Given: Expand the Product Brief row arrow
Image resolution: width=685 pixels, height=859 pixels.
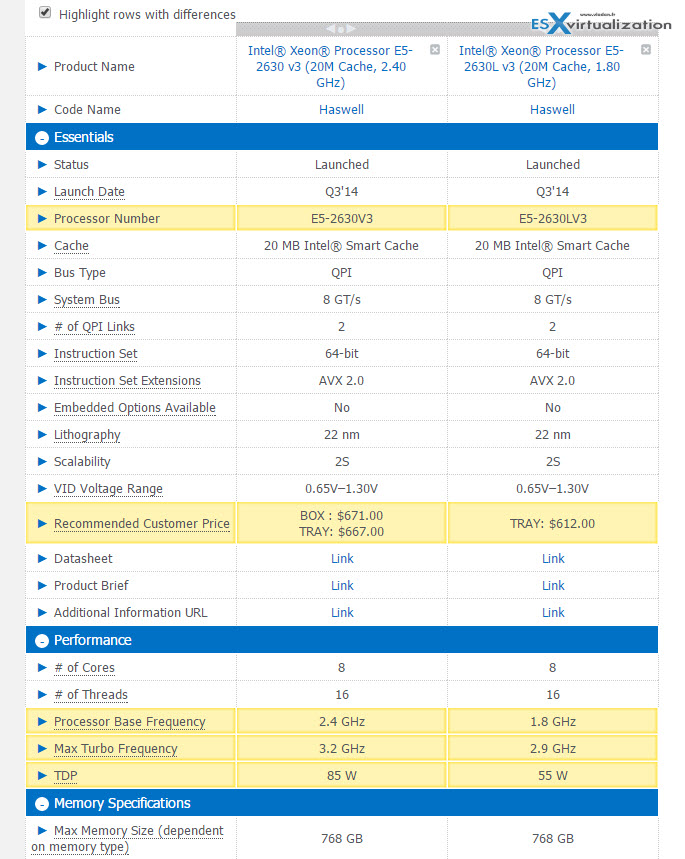Looking at the screenshot, I should [x=42, y=586].
